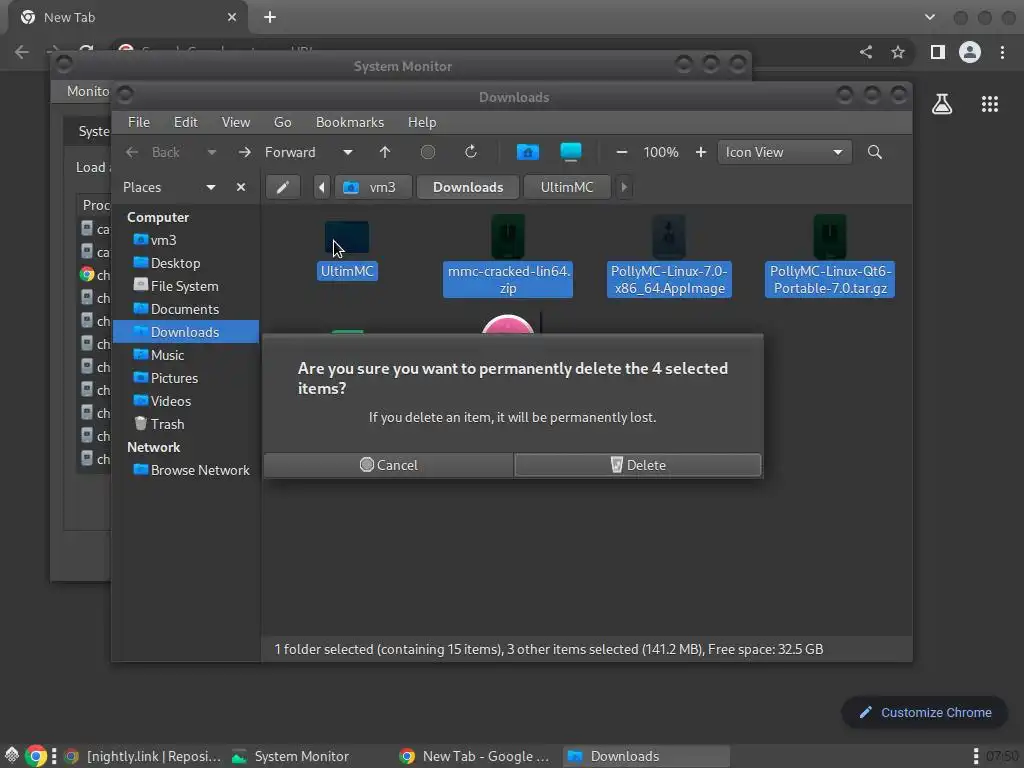Click the stop loading icon
The width and height of the screenshot is (1024, 768).
click(x=428, y=152)
